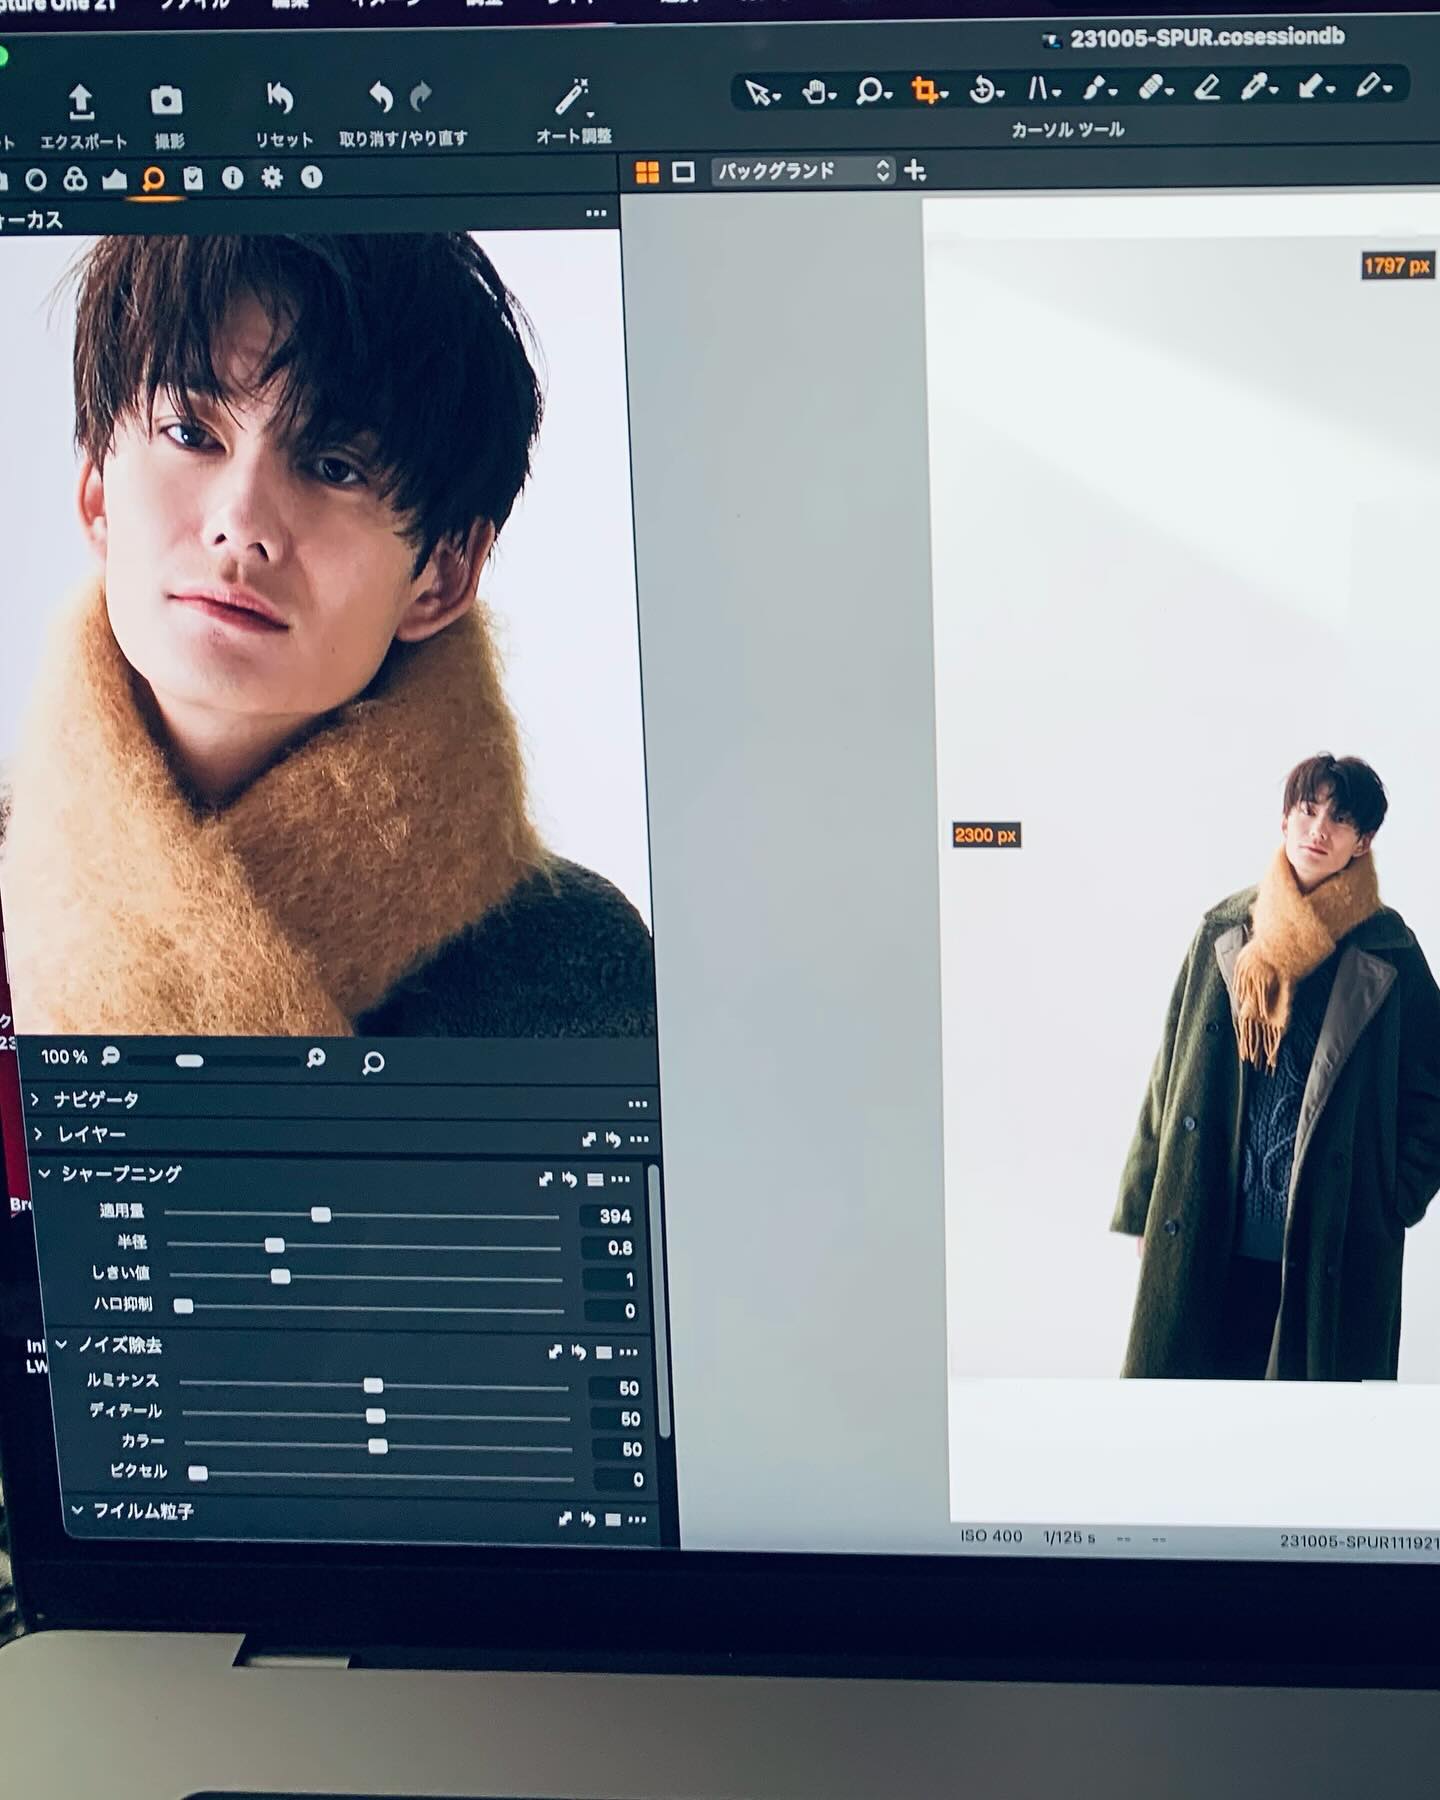The image size is (1440, 1800).
Task: Click the ISO 400 exposure info text
Action: click(x=991, y=1536)
